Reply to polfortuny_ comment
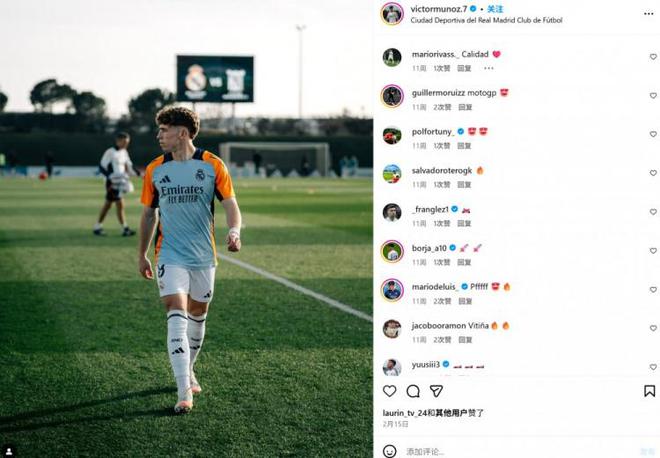The image size is (660, 458). [x=464, y=146]
